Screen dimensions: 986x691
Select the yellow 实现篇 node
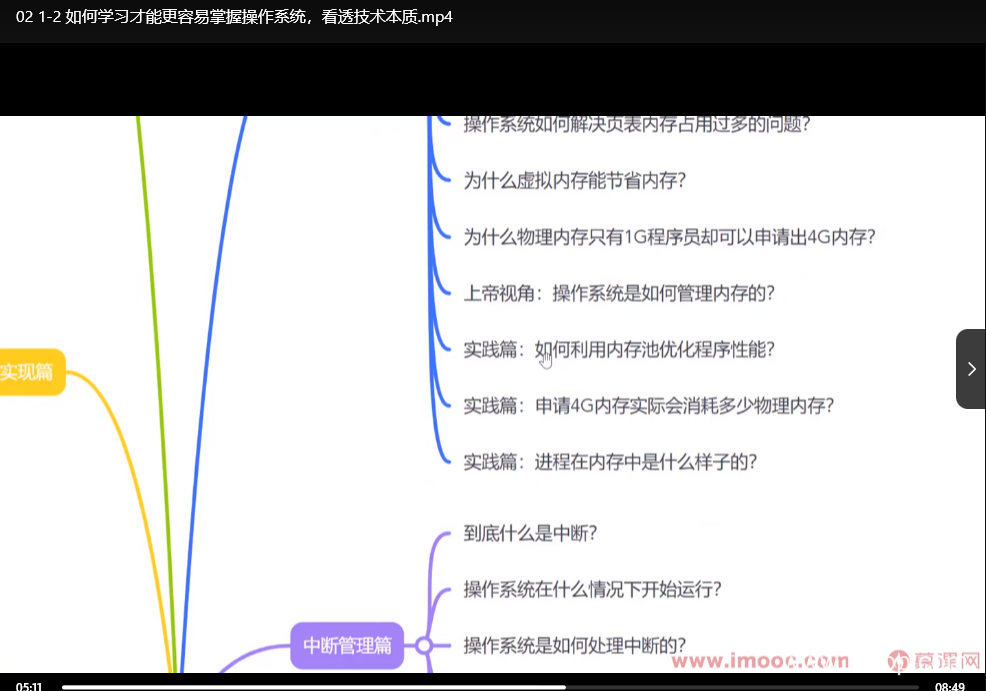(x=29, y=372)
